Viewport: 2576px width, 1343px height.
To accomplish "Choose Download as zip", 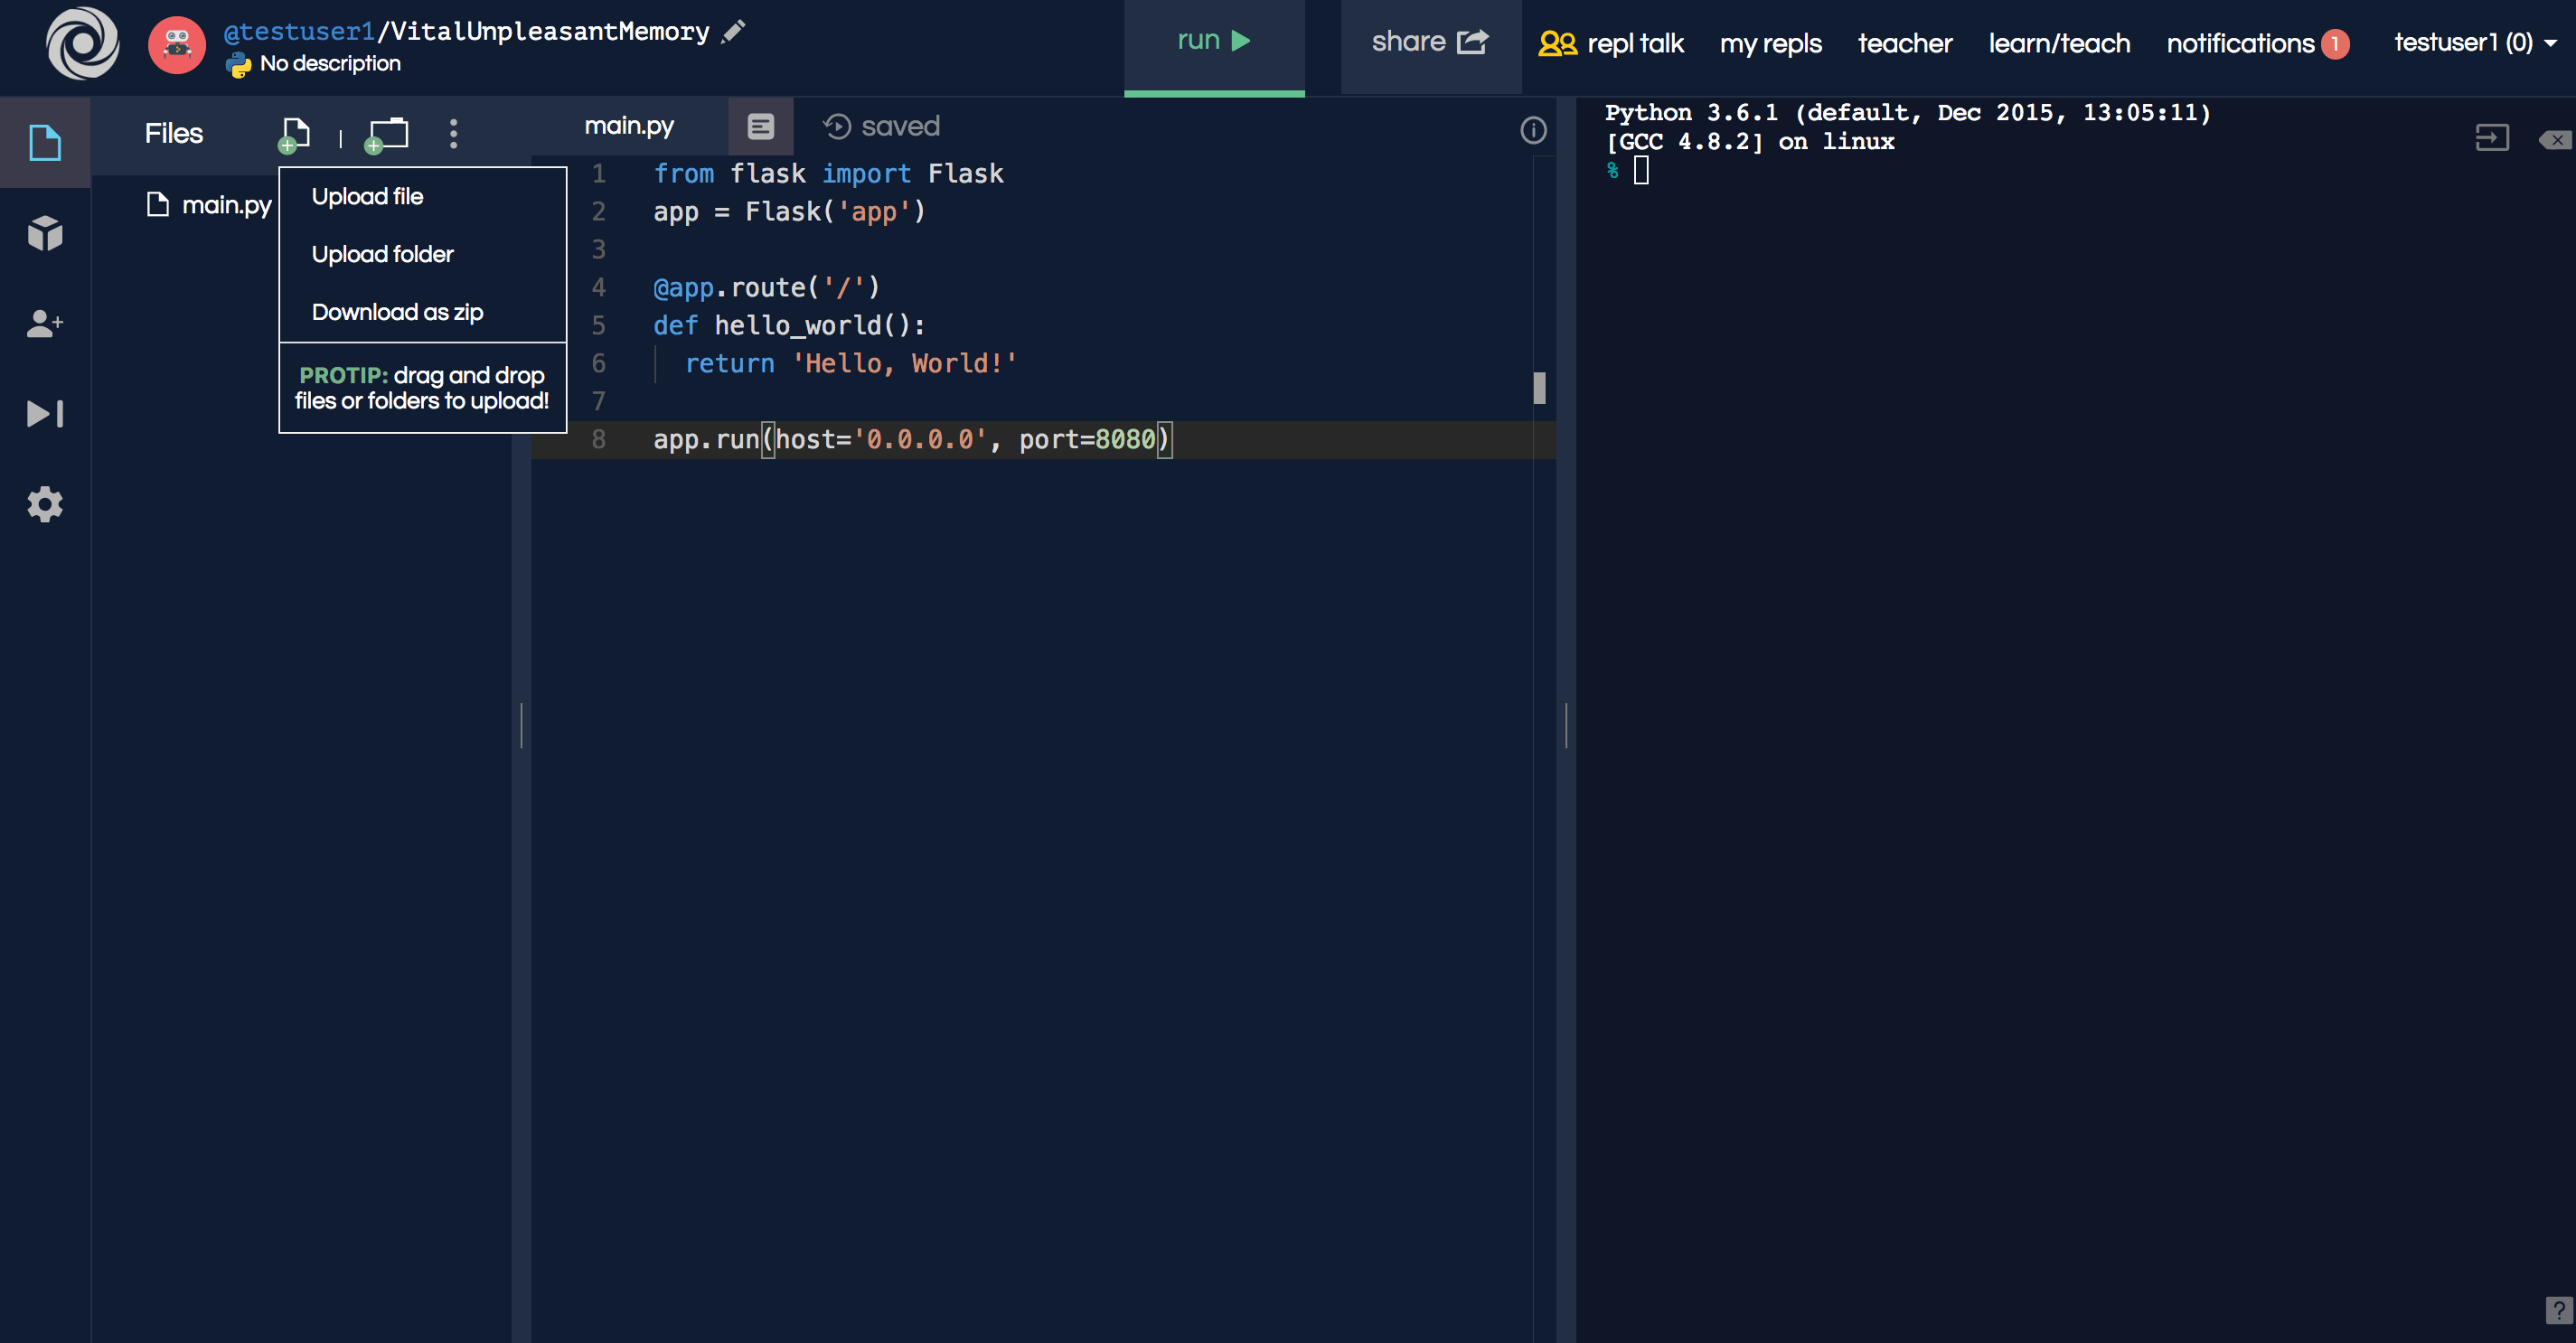I will point(397,312).
